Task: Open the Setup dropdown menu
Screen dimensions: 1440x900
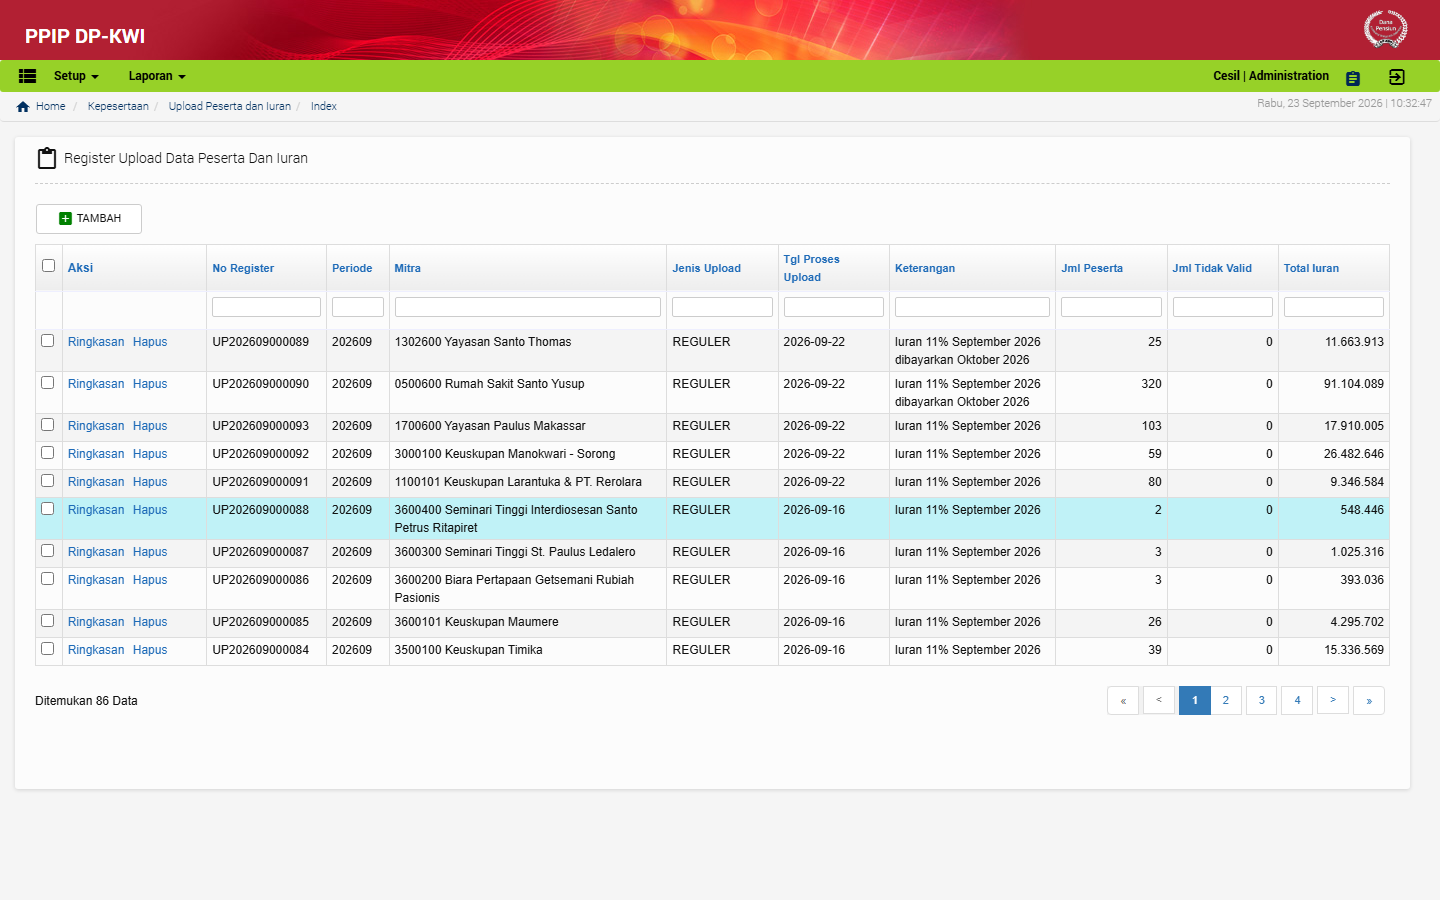Action: pos(76,76)
